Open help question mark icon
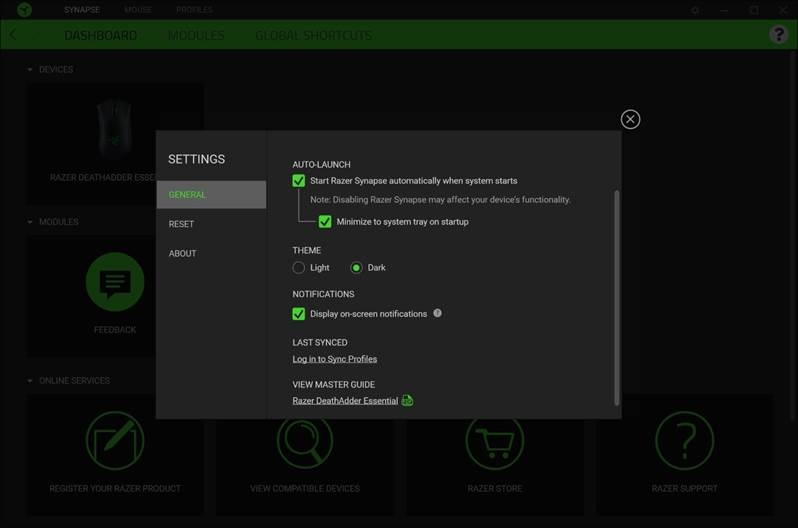798x528 pixels. [x=779, y=35]
